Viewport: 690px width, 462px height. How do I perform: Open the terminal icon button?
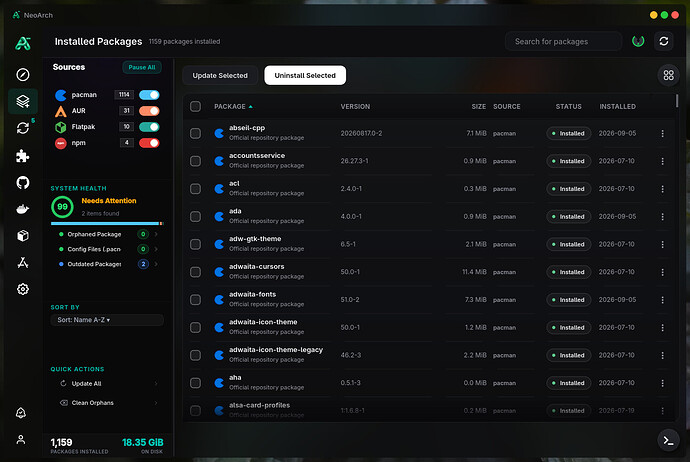click(668, 440)
